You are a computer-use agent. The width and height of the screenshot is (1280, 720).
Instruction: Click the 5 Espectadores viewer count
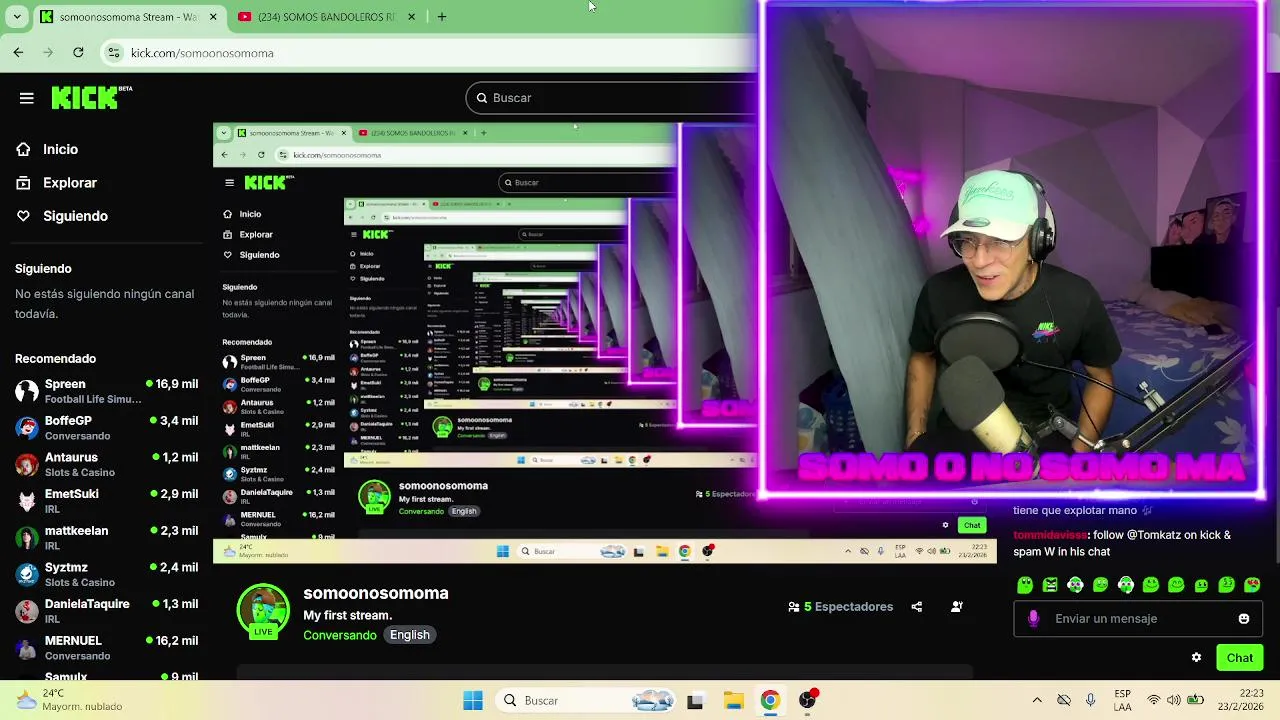pyautogui.click(x=840, y=607)
